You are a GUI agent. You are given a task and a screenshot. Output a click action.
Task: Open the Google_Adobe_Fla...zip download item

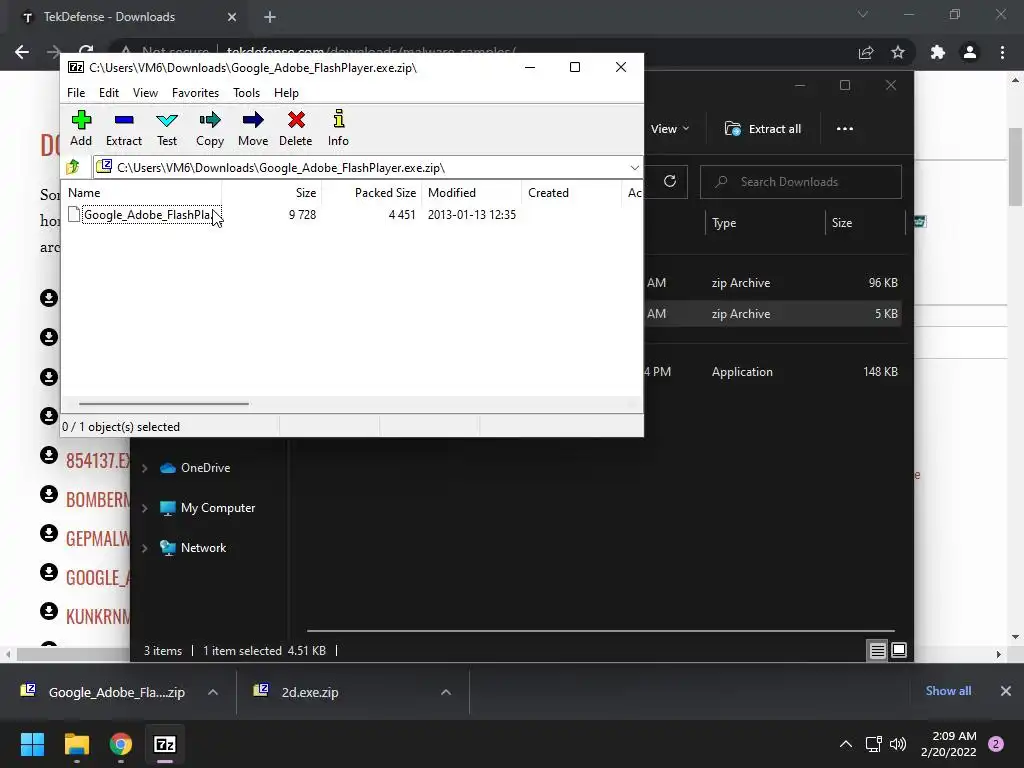(x=104, y=692)
